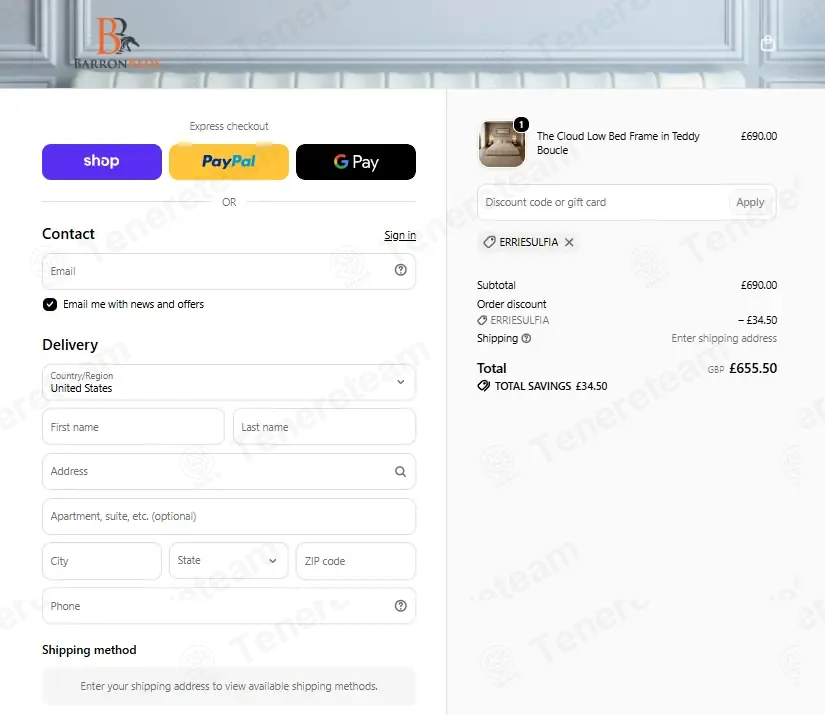Open the State dropdown
Viewport: 825px width, 715px height.
(x=229, y=561)
